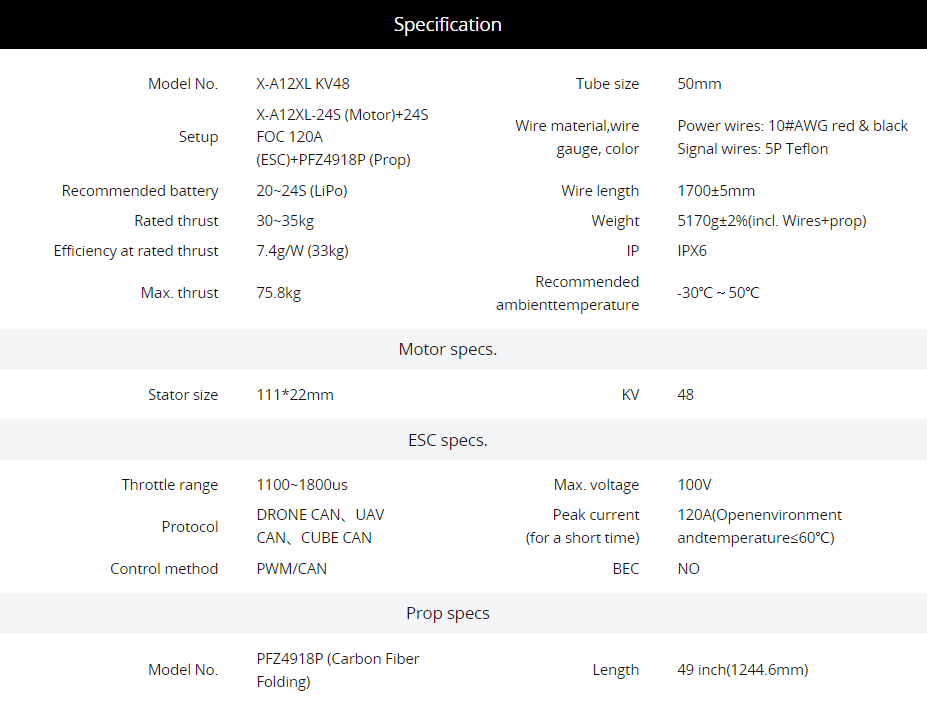Image resolution: width=927 pixels, height=713 pixels.
Task: Click the Throttle range 1100~1800us value
Action: click(302, 485)
